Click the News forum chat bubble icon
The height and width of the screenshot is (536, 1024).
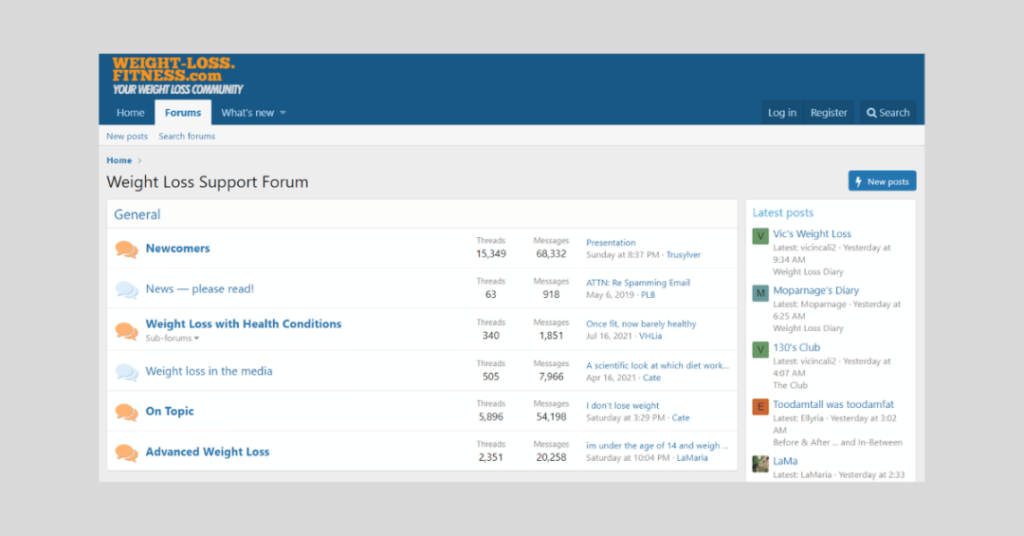126,290
